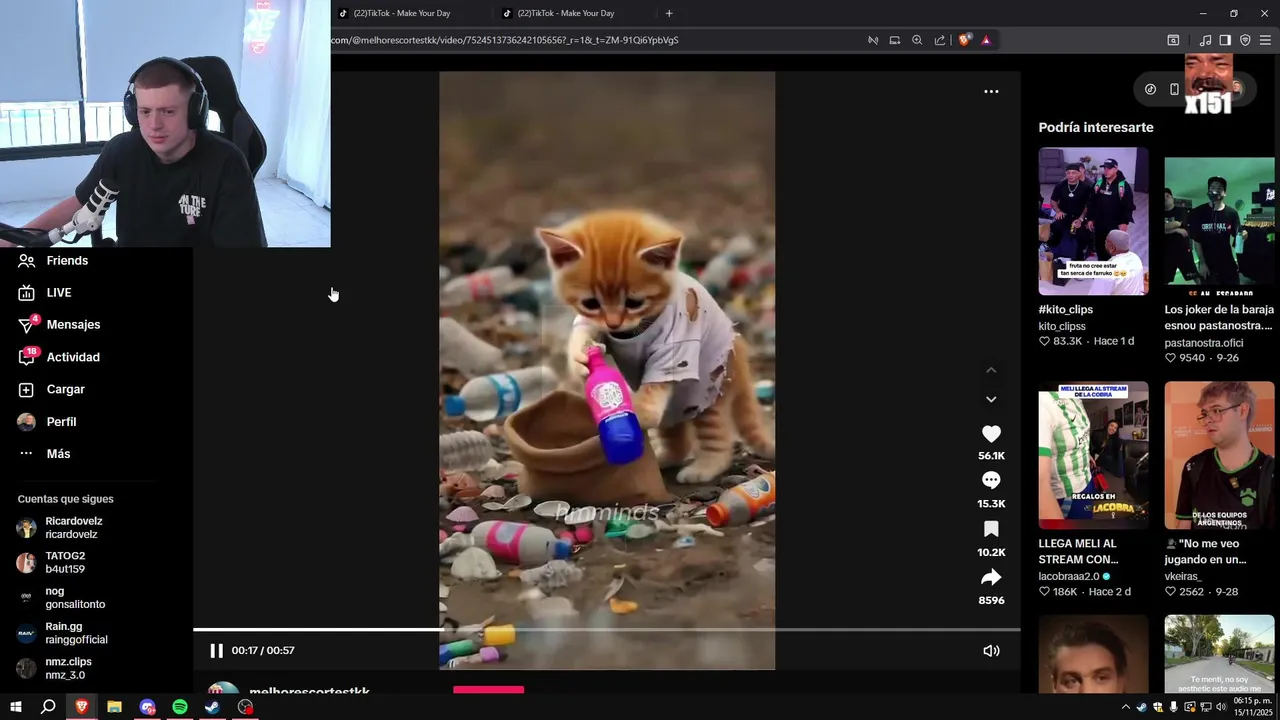This screenshot has width=1280, height=720.
Task: Open nog gonsalitonto account
Action: 75,598
